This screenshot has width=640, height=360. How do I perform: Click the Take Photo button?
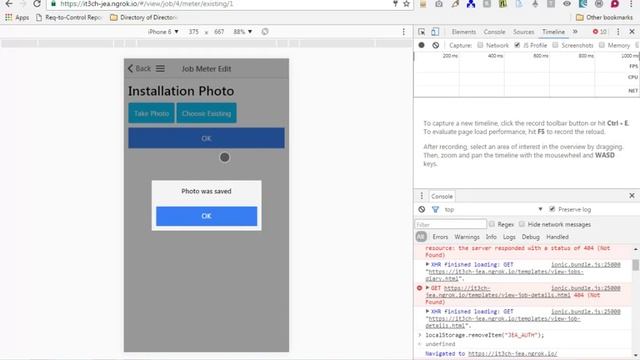[151, 113]
